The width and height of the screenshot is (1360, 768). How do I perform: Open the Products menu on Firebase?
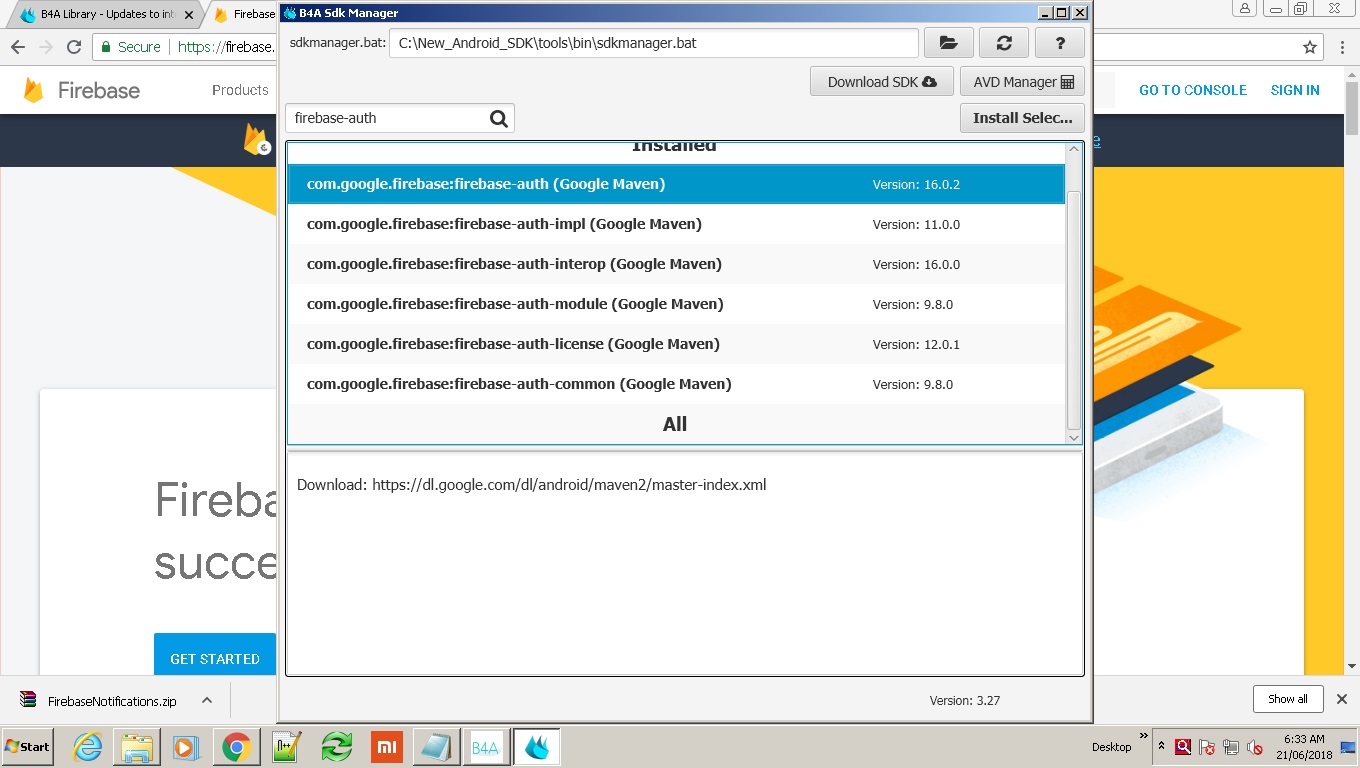click(x=240, y=90)
